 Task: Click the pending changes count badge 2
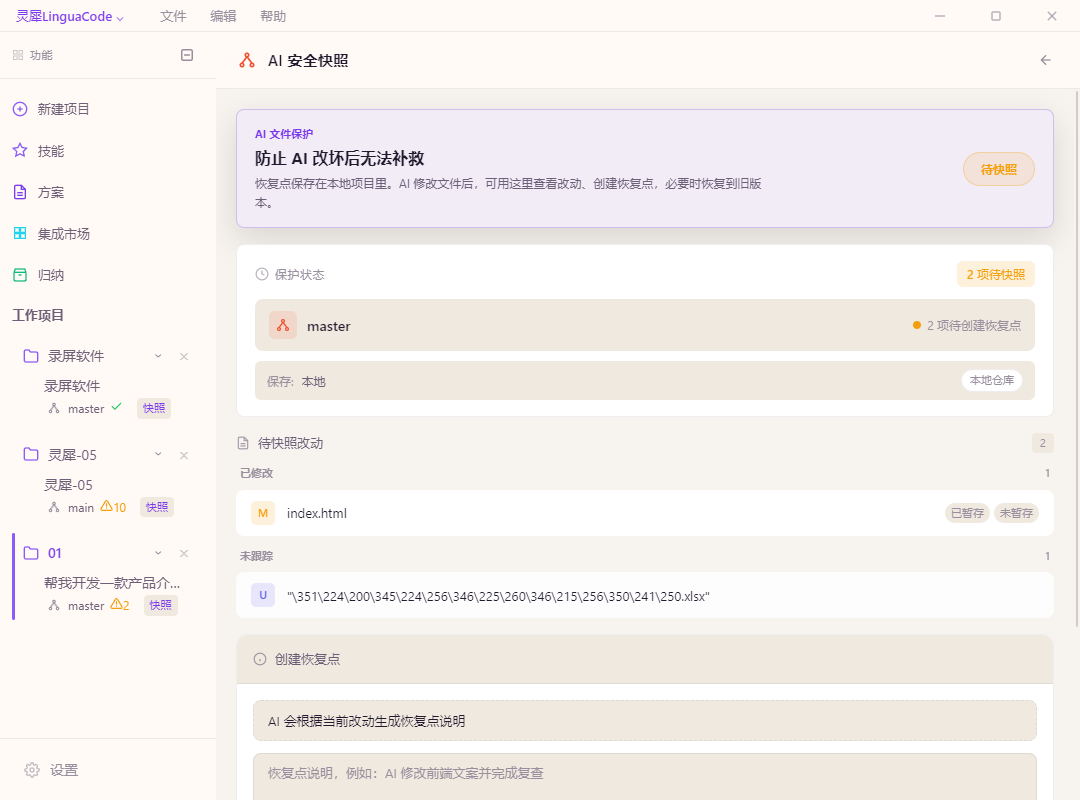1043,443
